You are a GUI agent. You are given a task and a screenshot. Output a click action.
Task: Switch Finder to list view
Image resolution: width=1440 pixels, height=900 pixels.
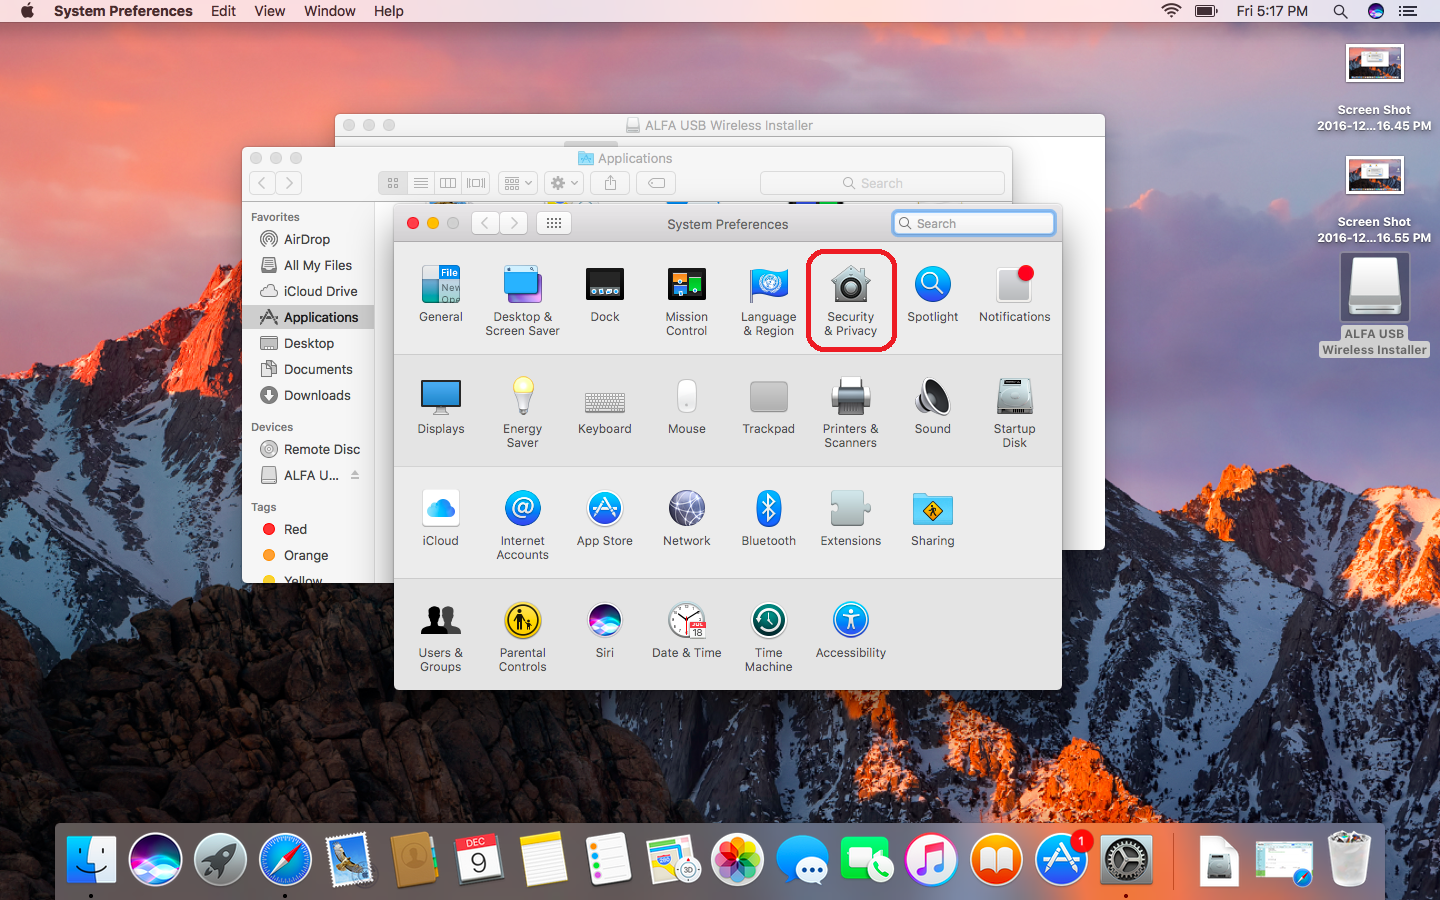421,183
